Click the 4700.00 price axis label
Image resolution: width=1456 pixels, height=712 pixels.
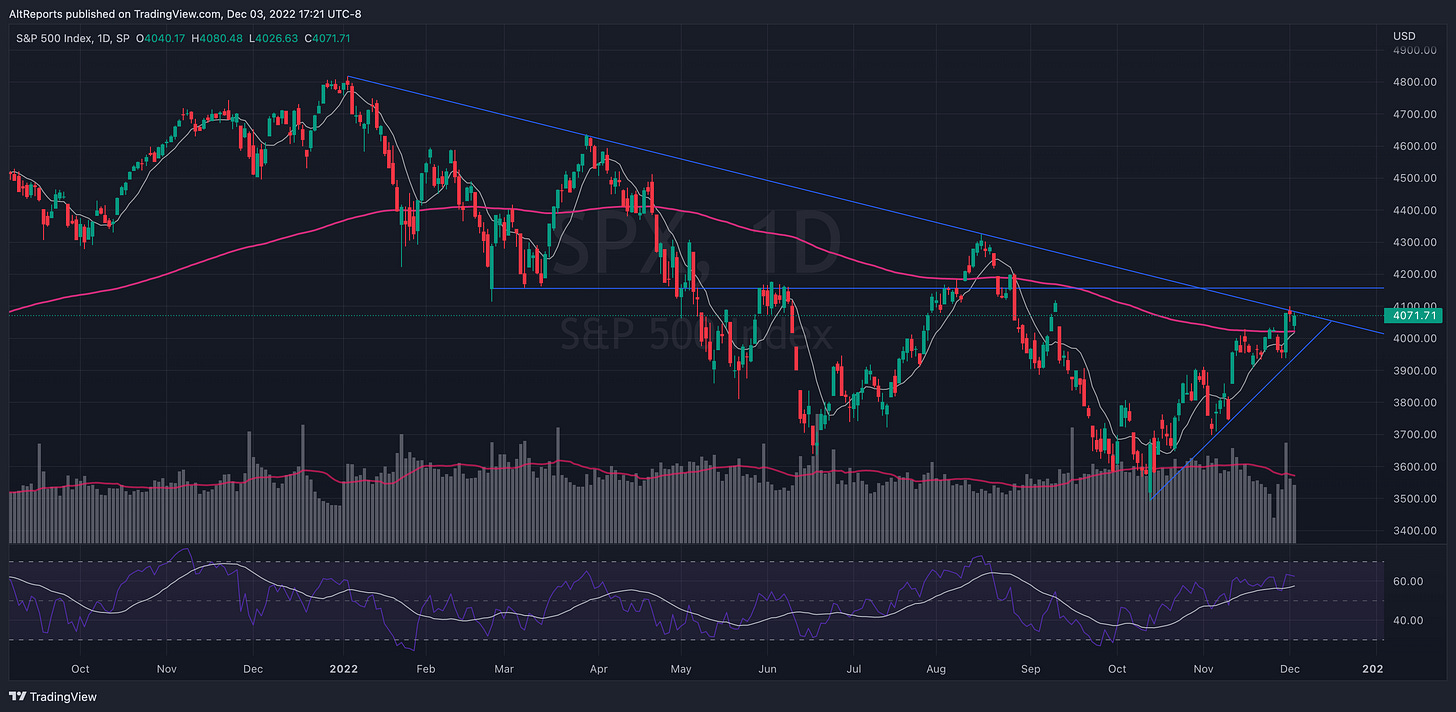click(1415, 114)
